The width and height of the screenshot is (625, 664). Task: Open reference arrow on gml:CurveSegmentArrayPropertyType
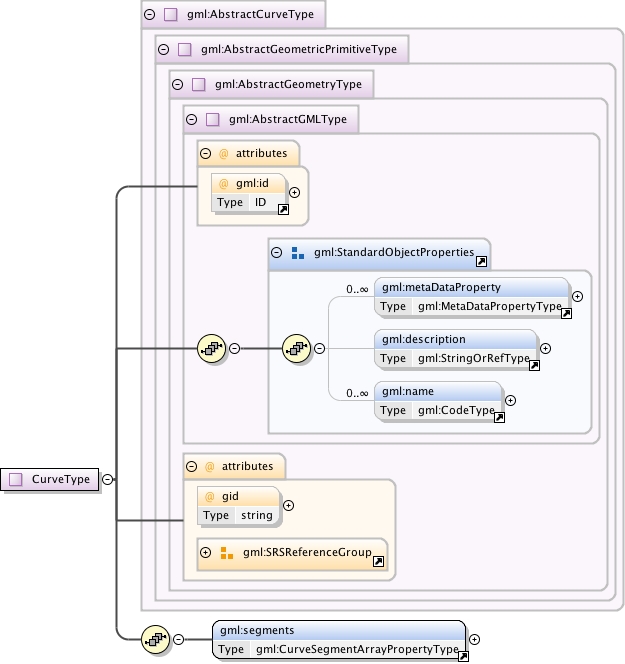(463, 656)
